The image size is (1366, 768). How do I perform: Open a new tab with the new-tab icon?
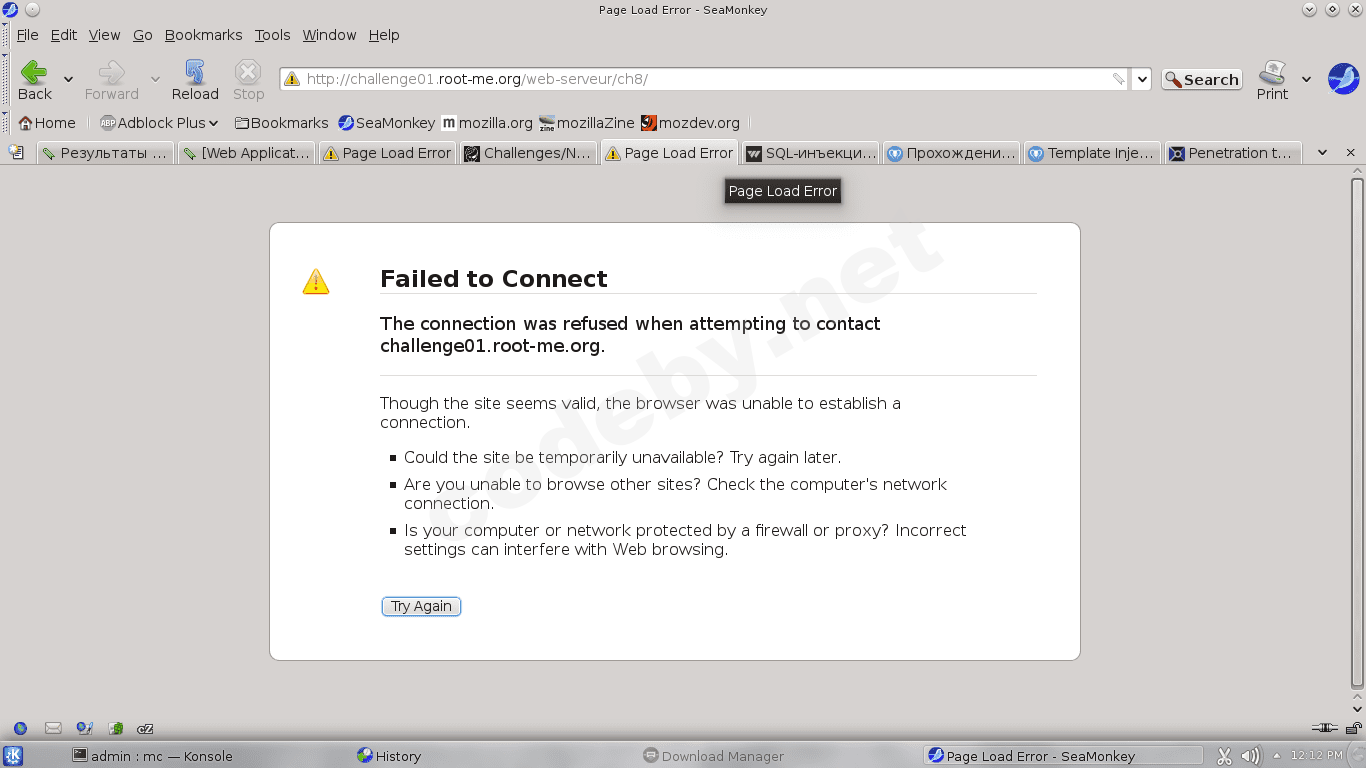[x=16, y=152]
